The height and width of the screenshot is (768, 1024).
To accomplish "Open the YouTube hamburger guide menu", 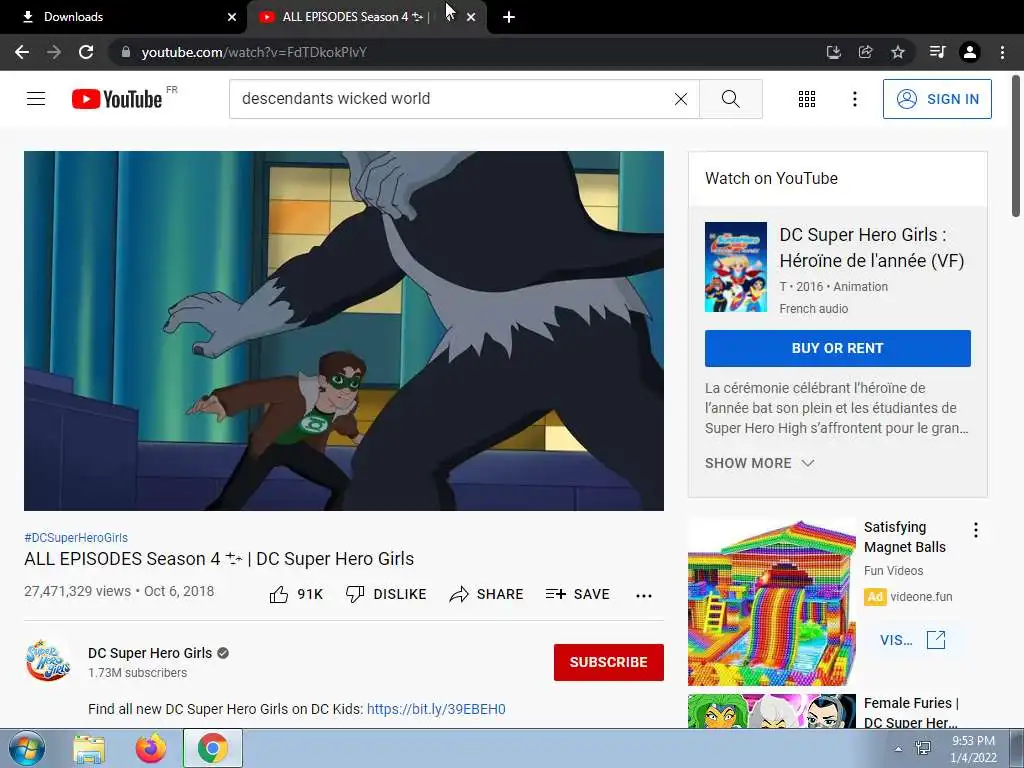I will point(36,99).
